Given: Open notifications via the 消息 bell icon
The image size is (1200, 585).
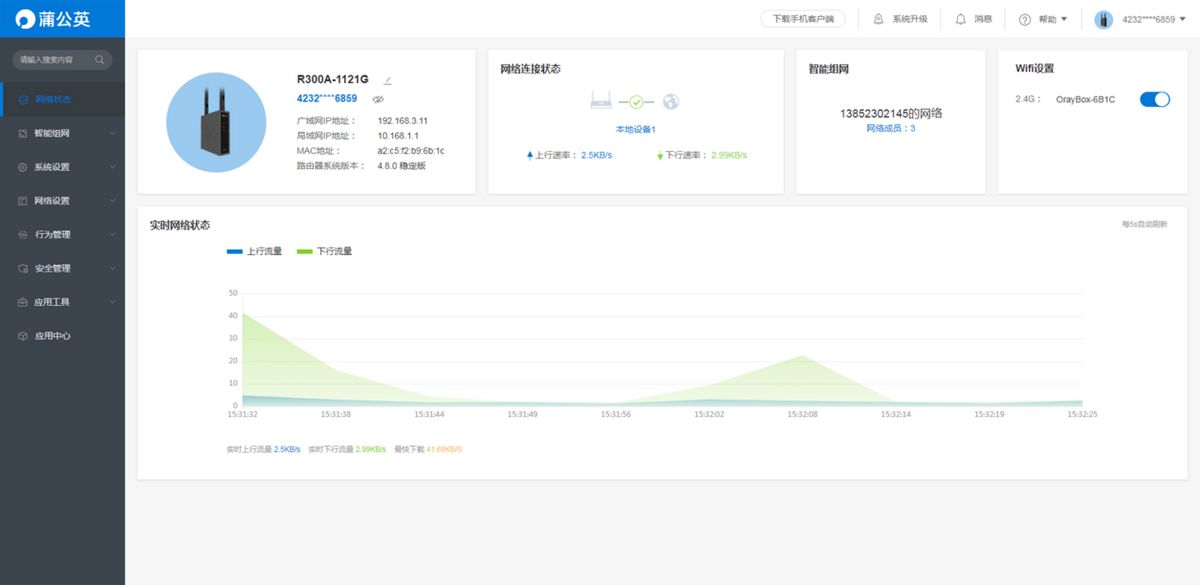Looking at the screenshot, I should (x=960, y=19).
